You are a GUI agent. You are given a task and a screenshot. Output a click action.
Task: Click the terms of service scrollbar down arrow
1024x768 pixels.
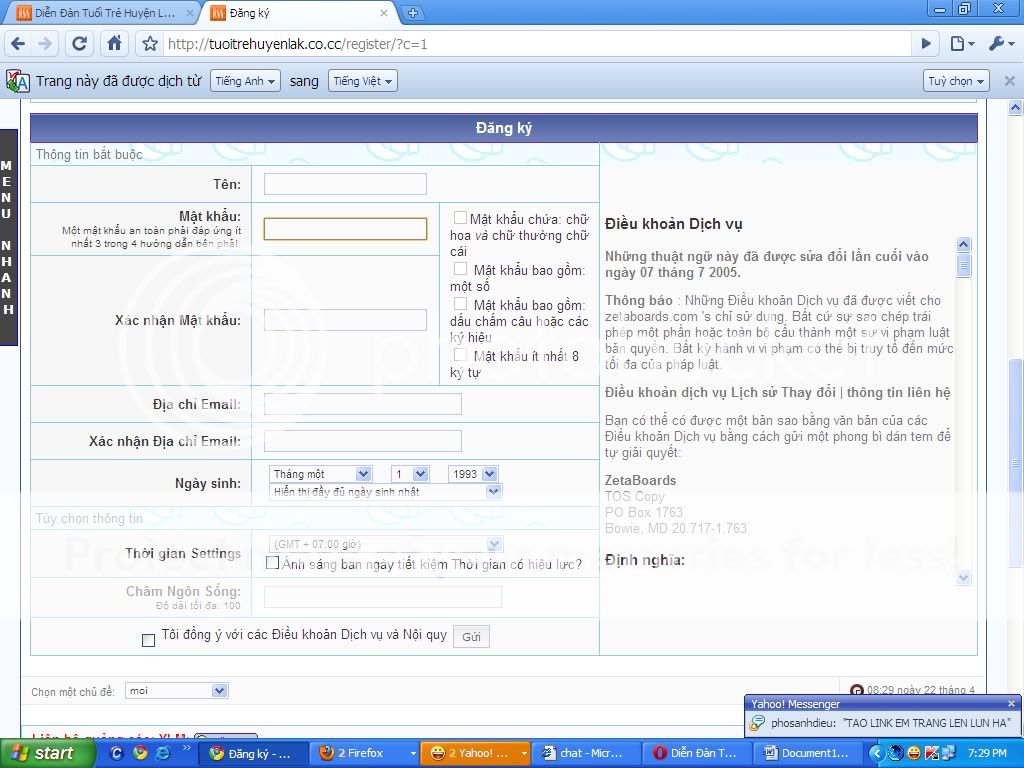tap(964, 577)
